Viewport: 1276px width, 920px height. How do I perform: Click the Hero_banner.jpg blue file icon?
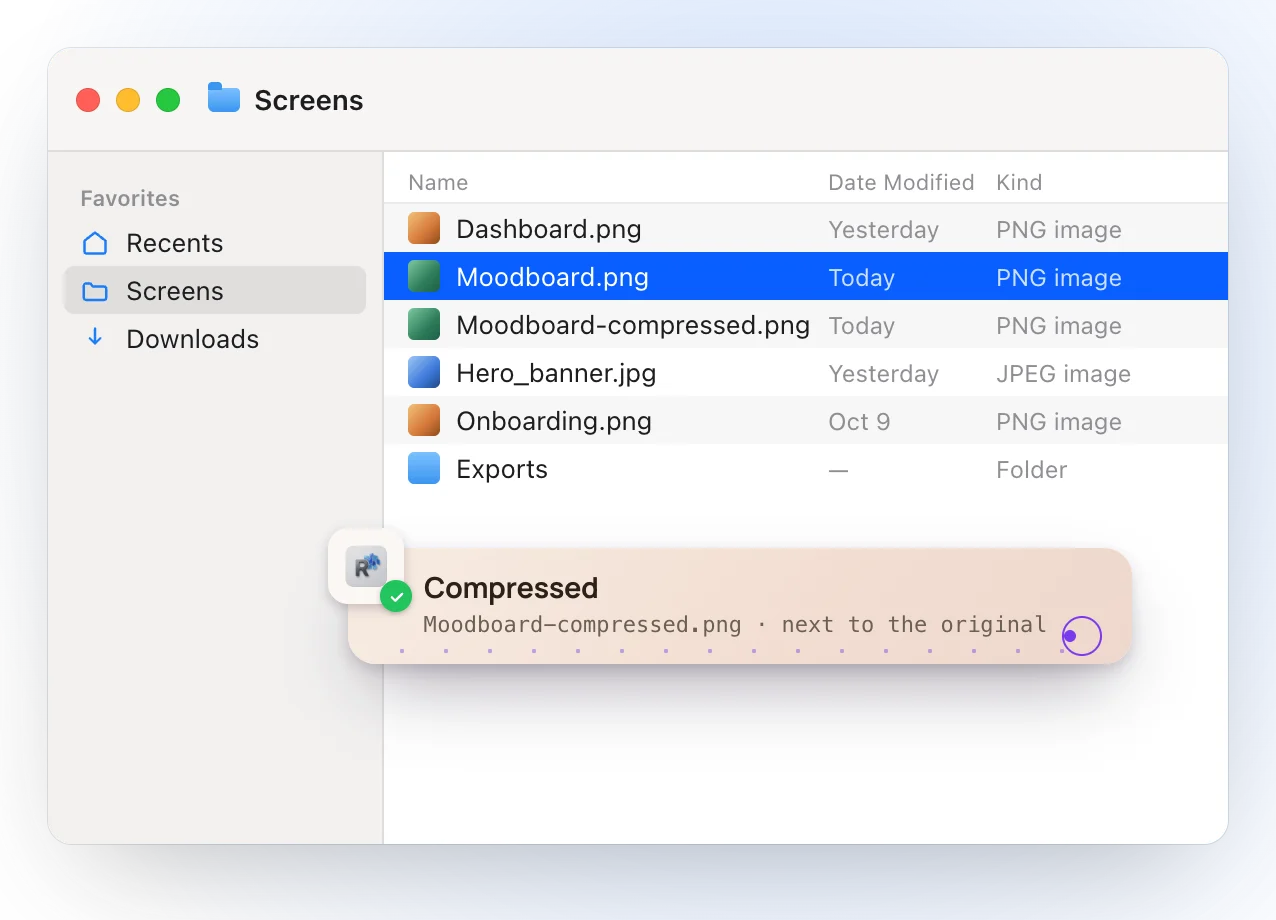[424, 373]
